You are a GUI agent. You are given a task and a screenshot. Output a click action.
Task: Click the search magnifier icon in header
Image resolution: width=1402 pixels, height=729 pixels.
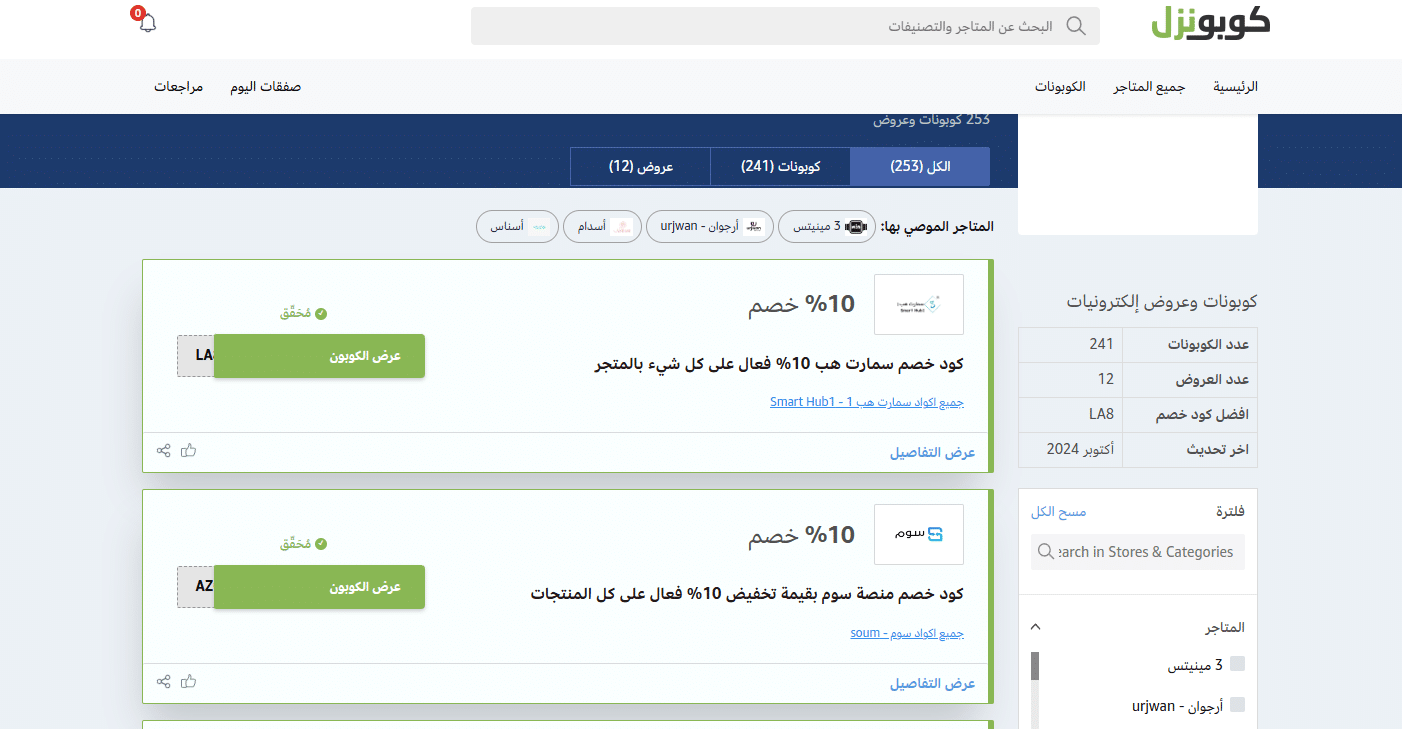[x=1076, y=26]
